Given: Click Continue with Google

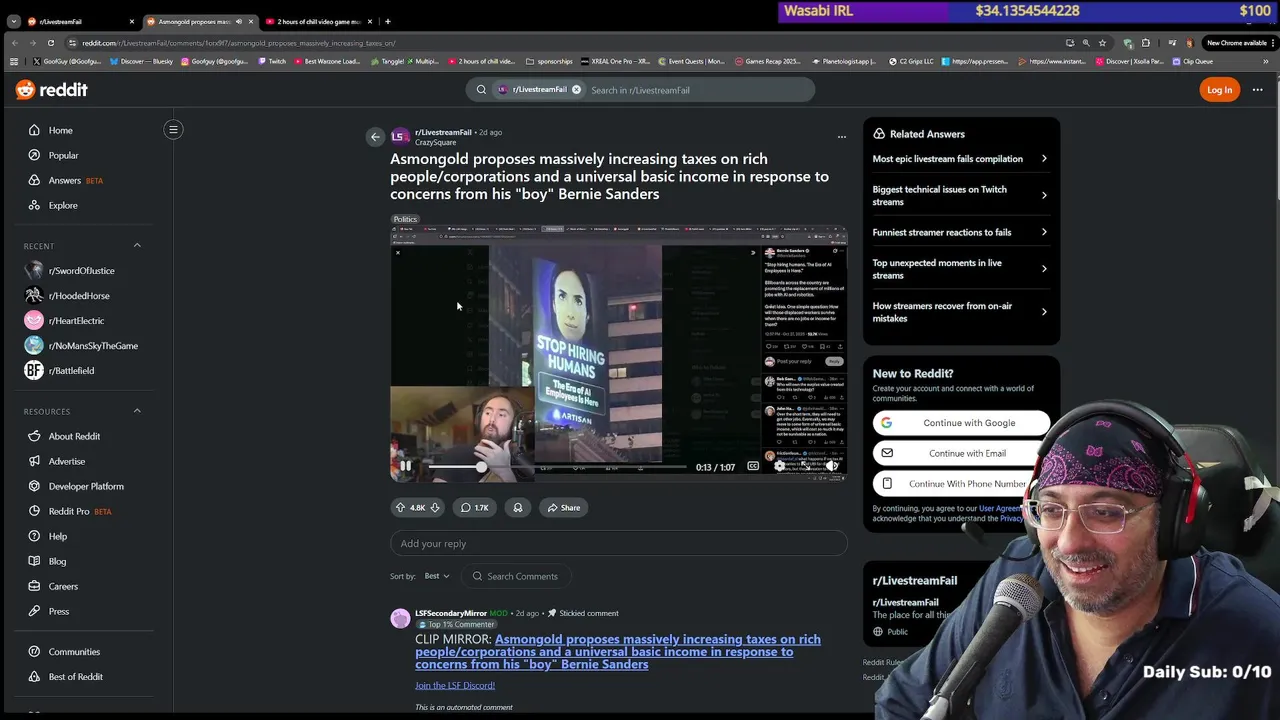Looking at the screenshot, I should pos(961,423).
